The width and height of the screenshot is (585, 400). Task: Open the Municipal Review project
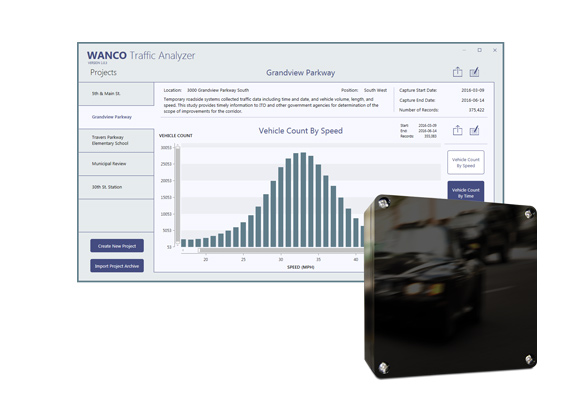tap(116, 164)
